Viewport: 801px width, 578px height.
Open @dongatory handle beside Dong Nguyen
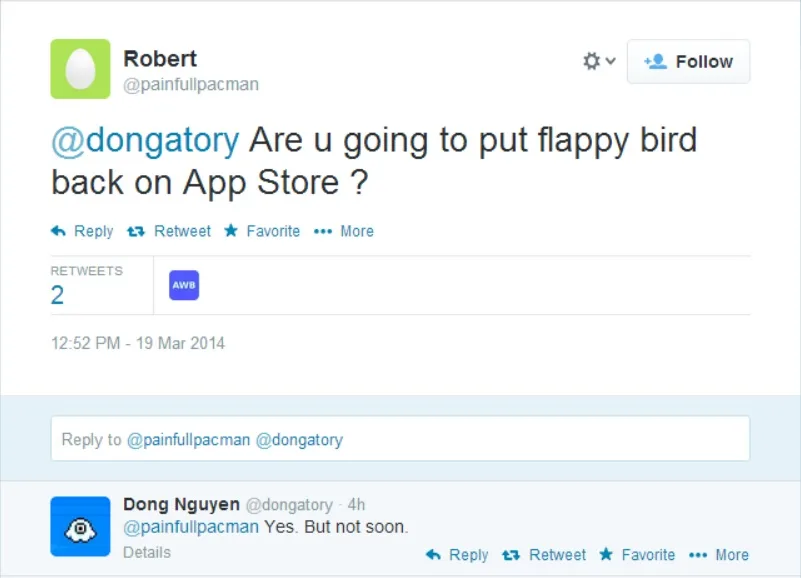(x=289, y=505)
